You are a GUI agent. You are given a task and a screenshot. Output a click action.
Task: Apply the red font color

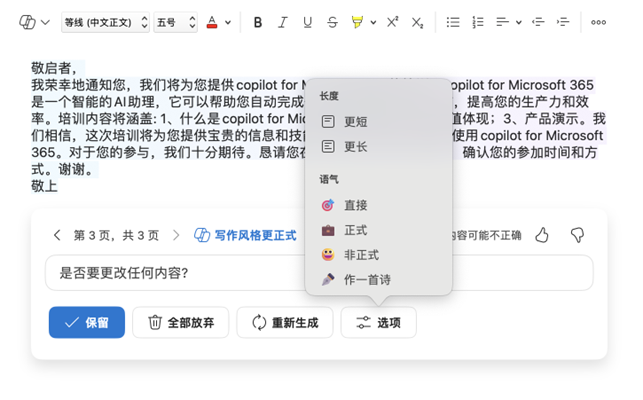(212, 22)
